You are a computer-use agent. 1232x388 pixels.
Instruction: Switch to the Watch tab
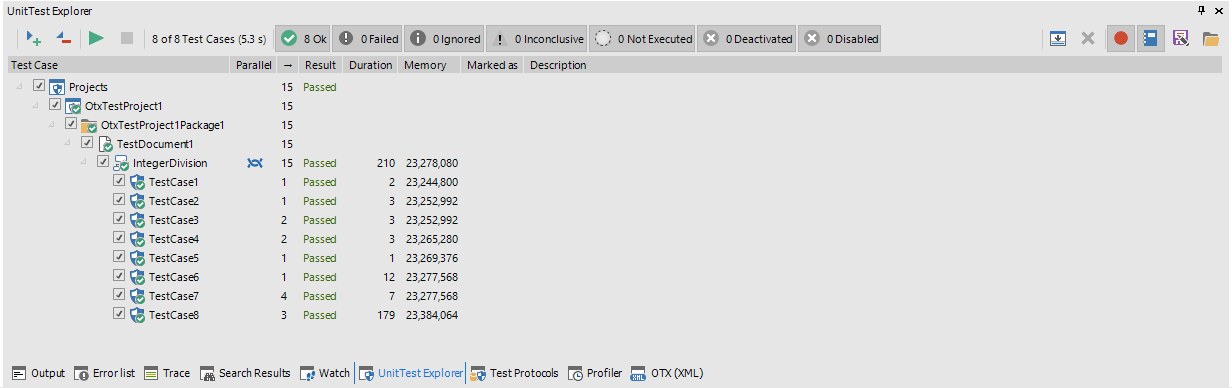[324, 373]
